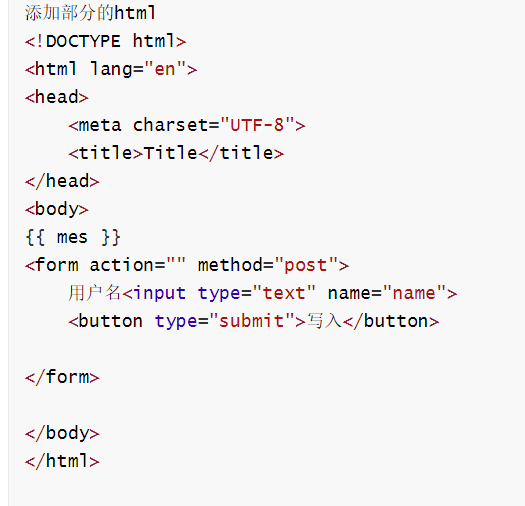
Task: Click the type="text" string value
Action: [284, 293]
